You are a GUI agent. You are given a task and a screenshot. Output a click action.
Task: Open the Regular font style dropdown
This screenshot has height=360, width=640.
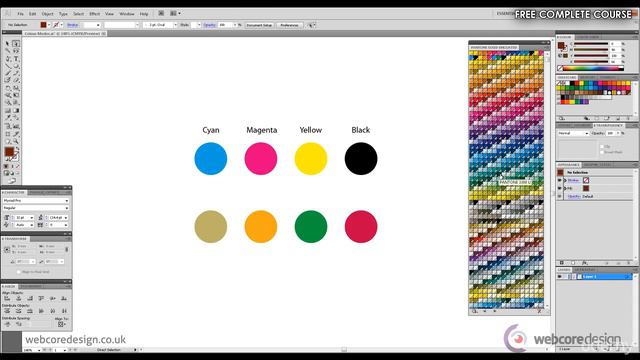coord(36,208)
